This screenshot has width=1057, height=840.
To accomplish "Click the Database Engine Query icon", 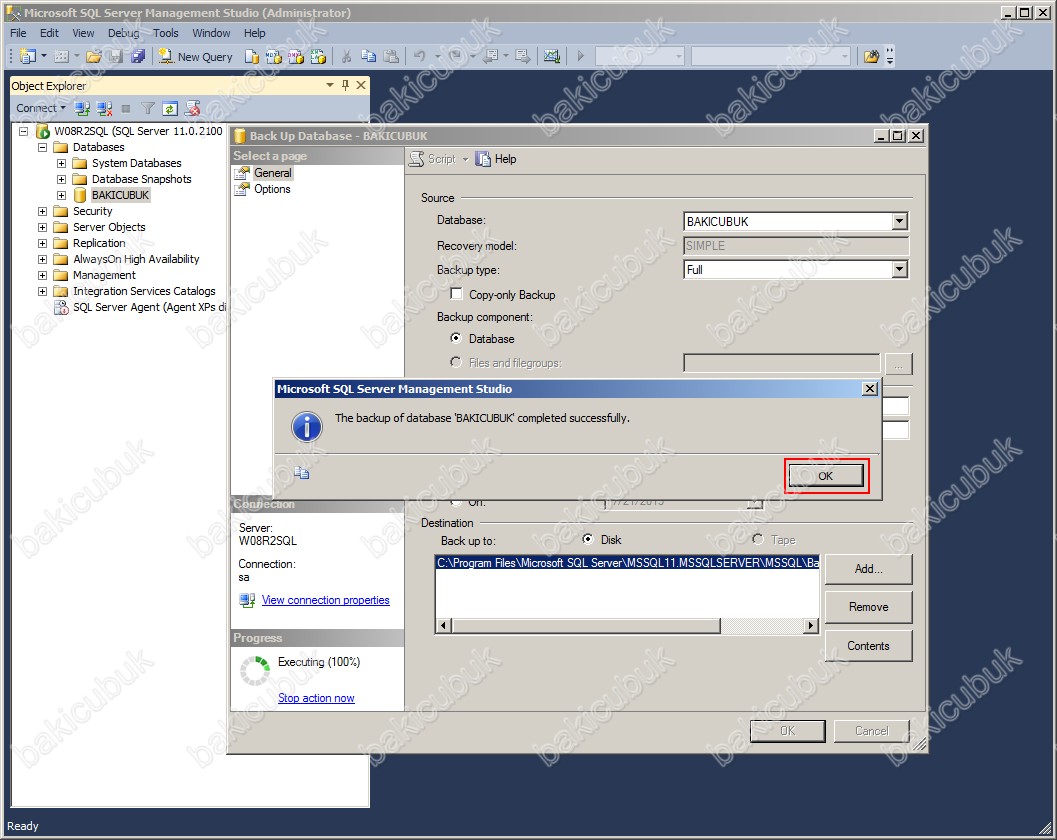I will pyautogui.click(x=251, y=57).
